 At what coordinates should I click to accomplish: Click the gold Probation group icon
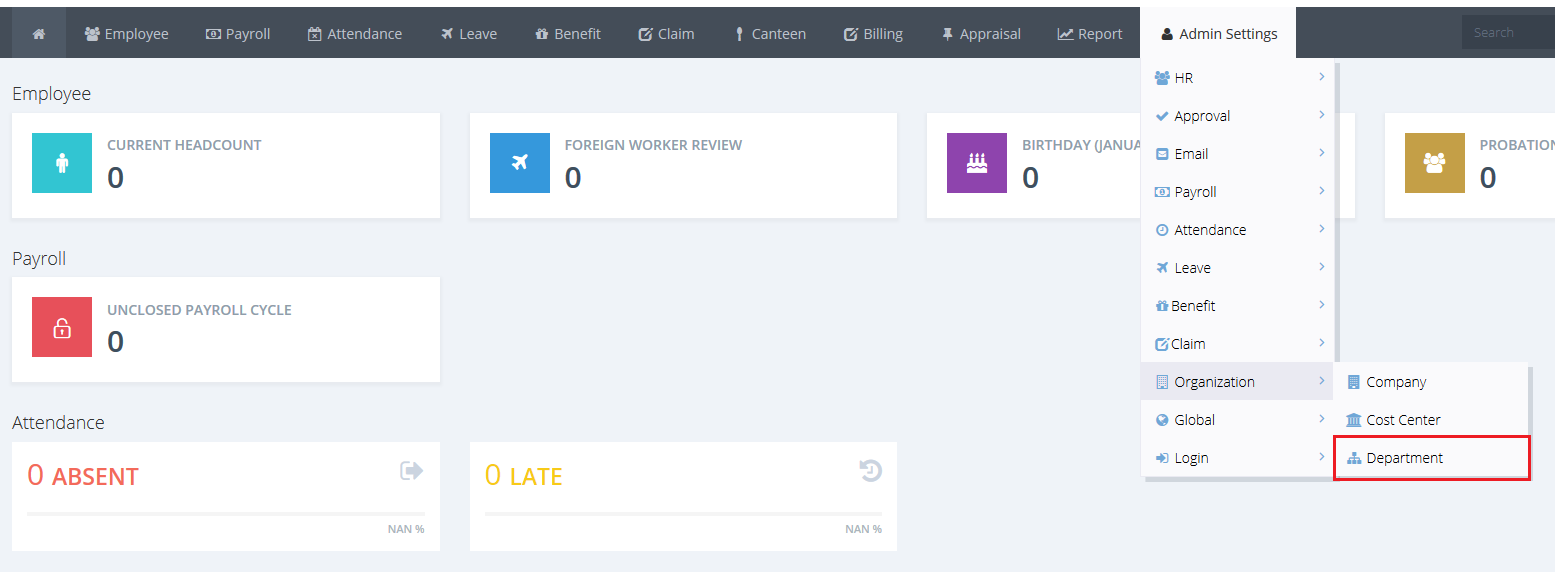[1434, 163]
